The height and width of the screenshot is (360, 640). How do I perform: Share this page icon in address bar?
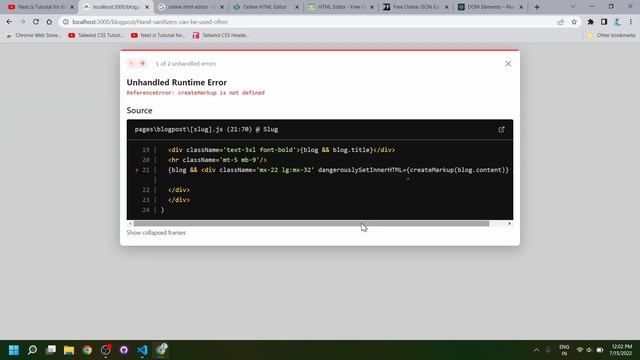coord(560,22)
